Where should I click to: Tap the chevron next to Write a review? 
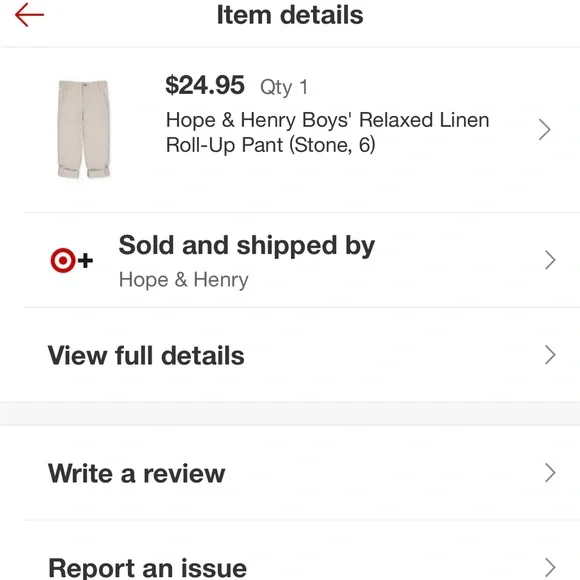click(x=550, y=473)
